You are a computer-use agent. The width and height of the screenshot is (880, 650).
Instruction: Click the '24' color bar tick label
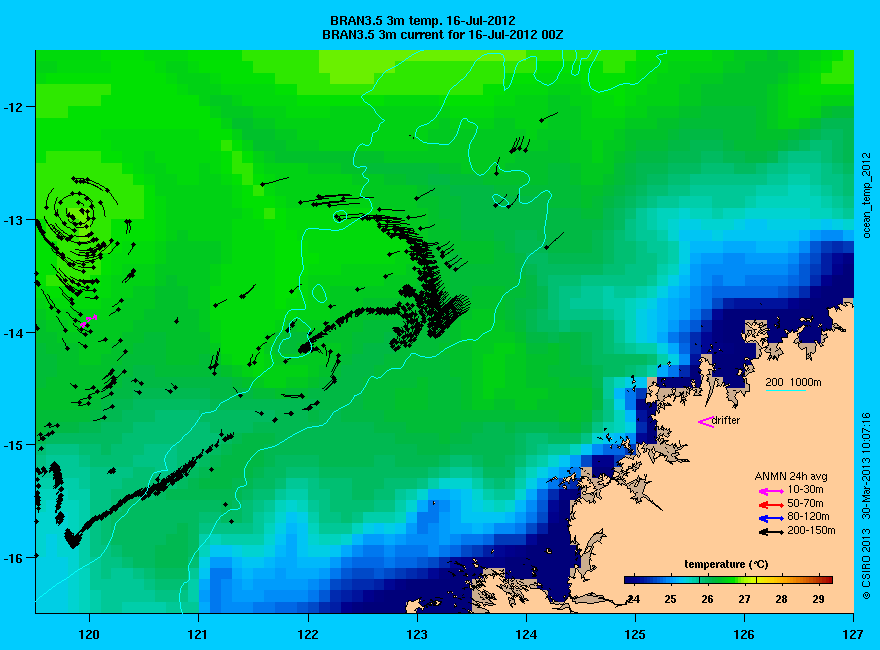click(634, 599)
